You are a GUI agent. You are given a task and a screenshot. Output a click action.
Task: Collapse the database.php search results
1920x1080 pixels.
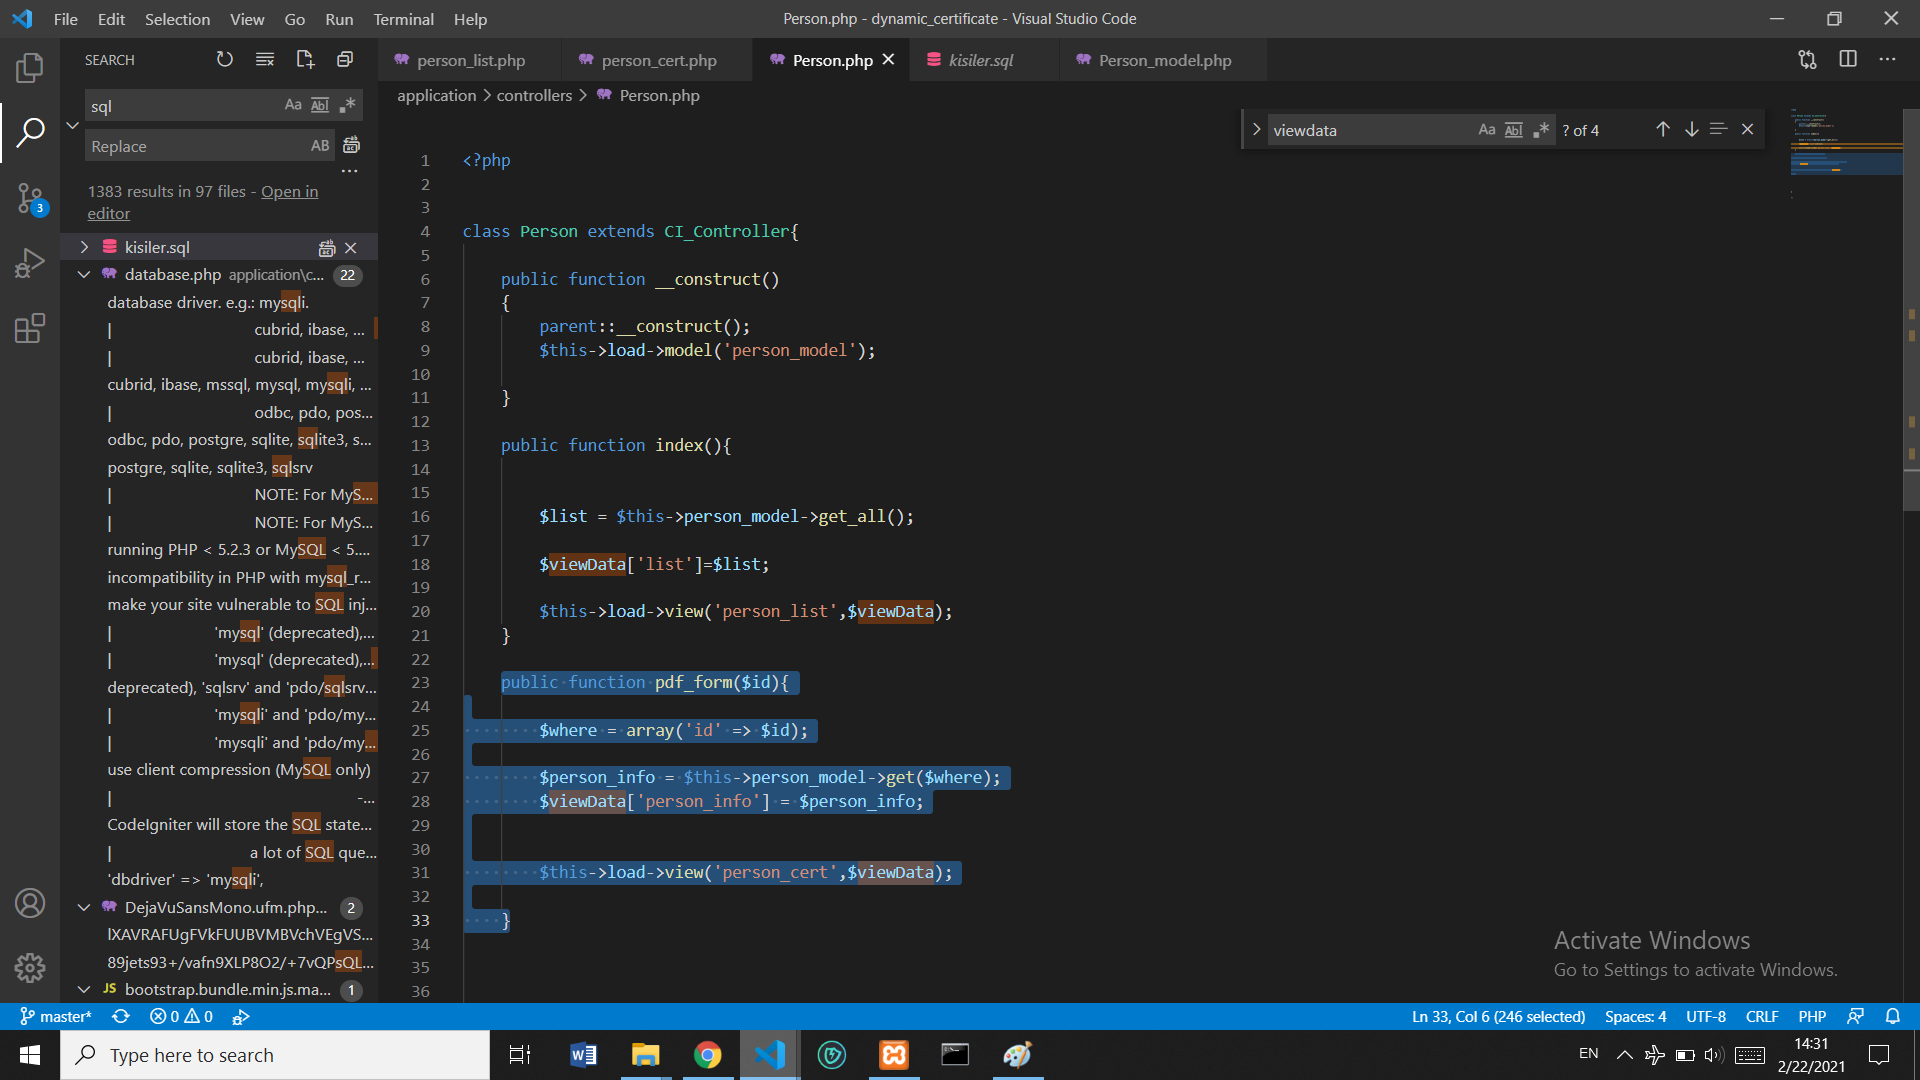pos(83,274)
